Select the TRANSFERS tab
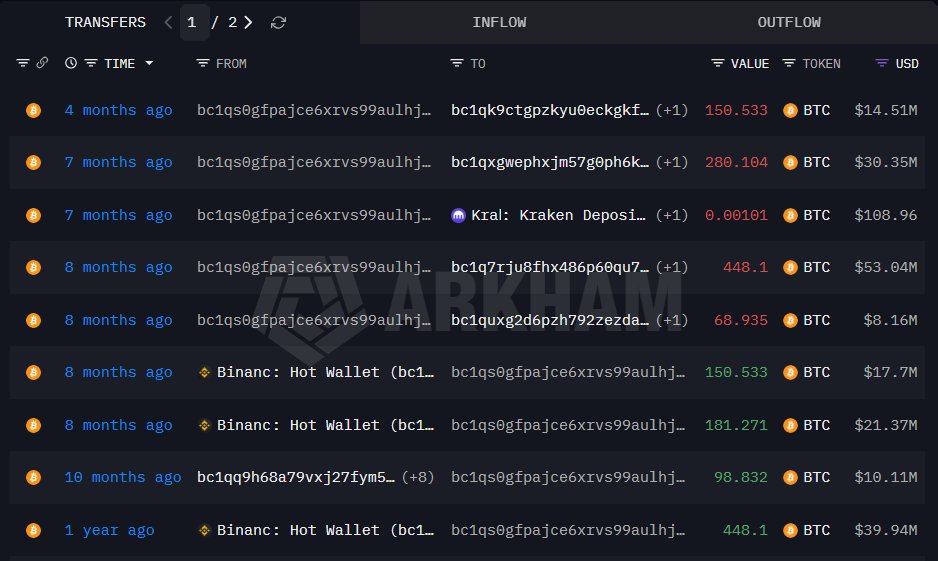Screen dimensions: 938x561 (x=105, y=22)
